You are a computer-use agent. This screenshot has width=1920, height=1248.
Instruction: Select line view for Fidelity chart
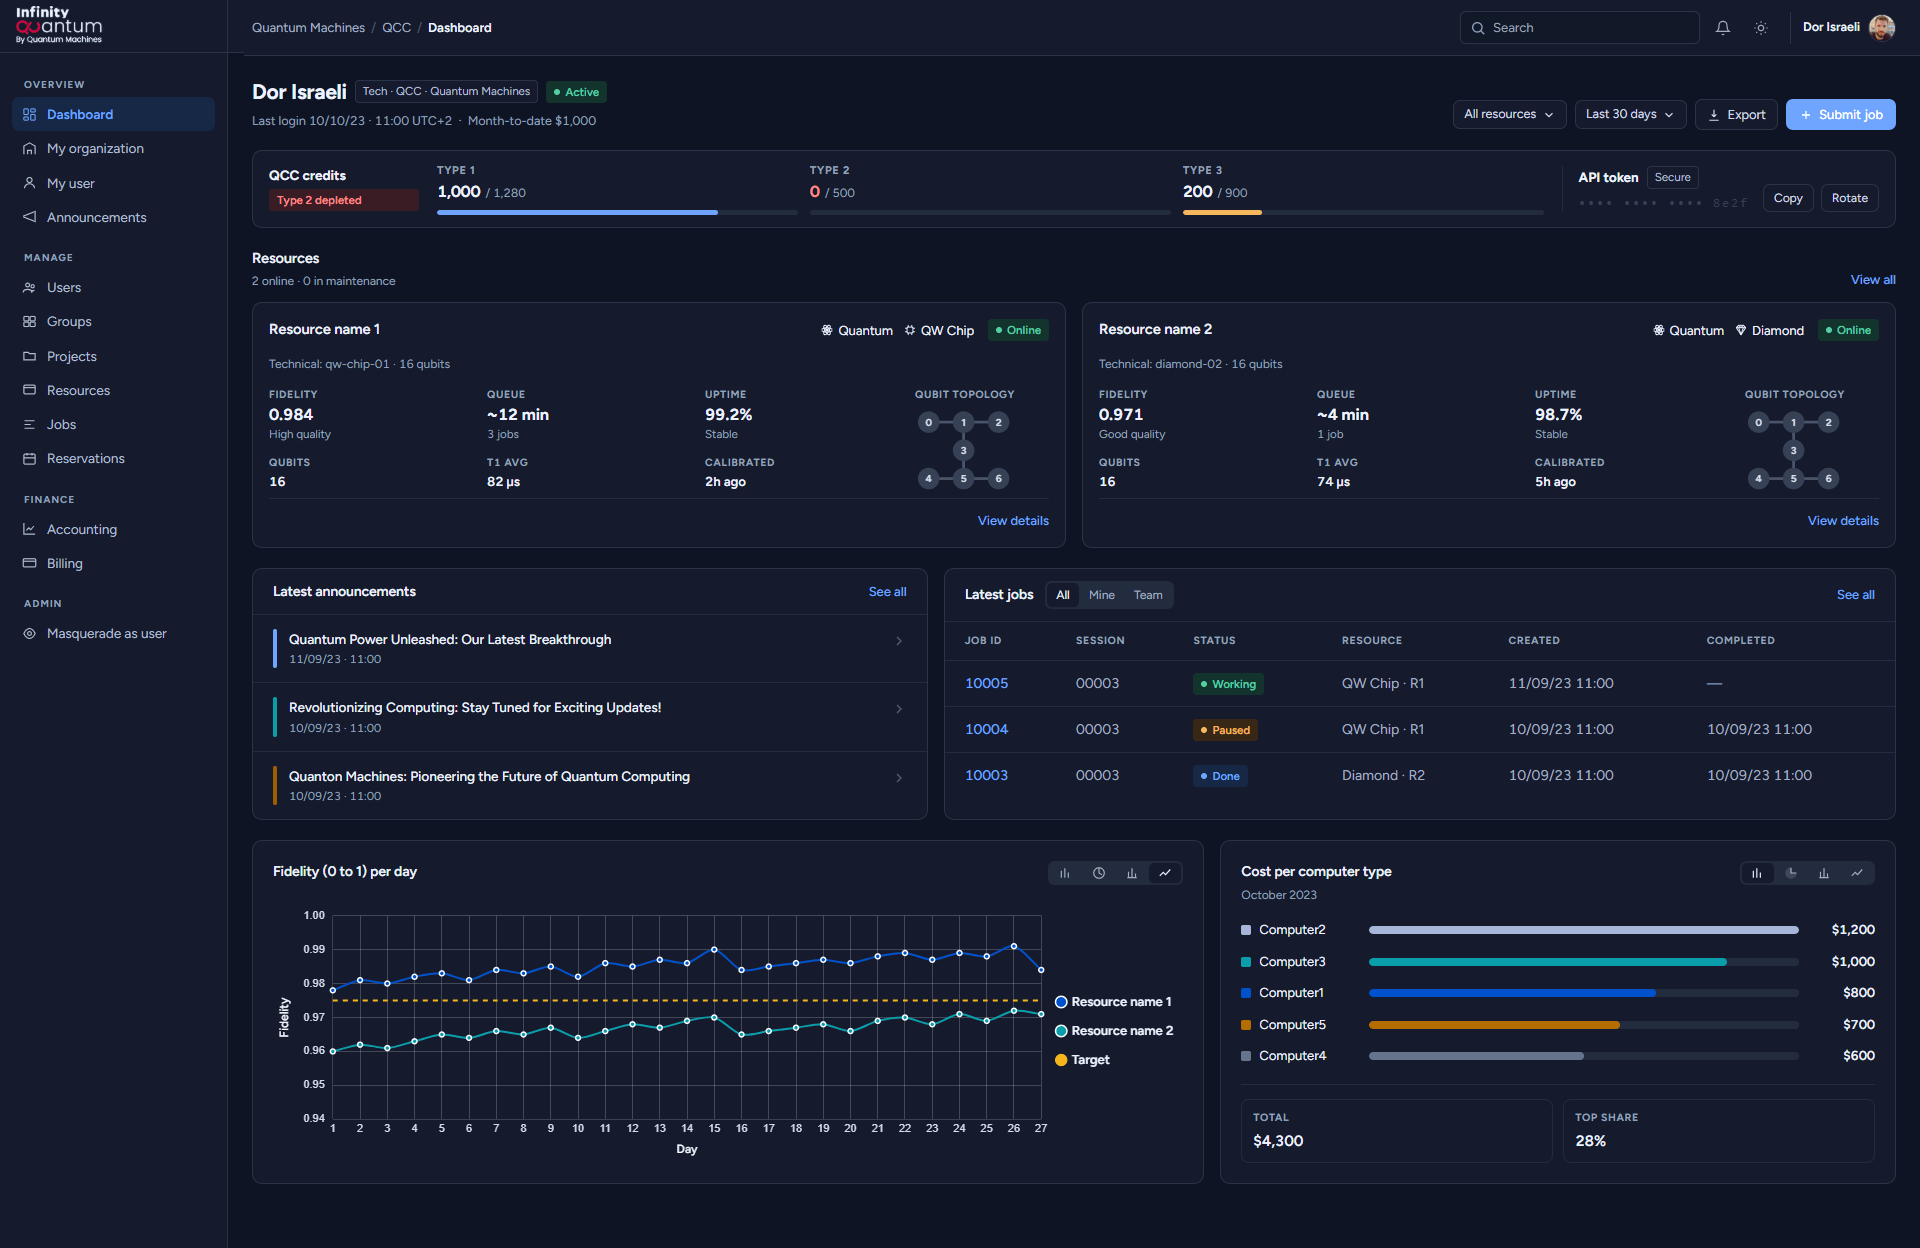[x=1165, y=873]
